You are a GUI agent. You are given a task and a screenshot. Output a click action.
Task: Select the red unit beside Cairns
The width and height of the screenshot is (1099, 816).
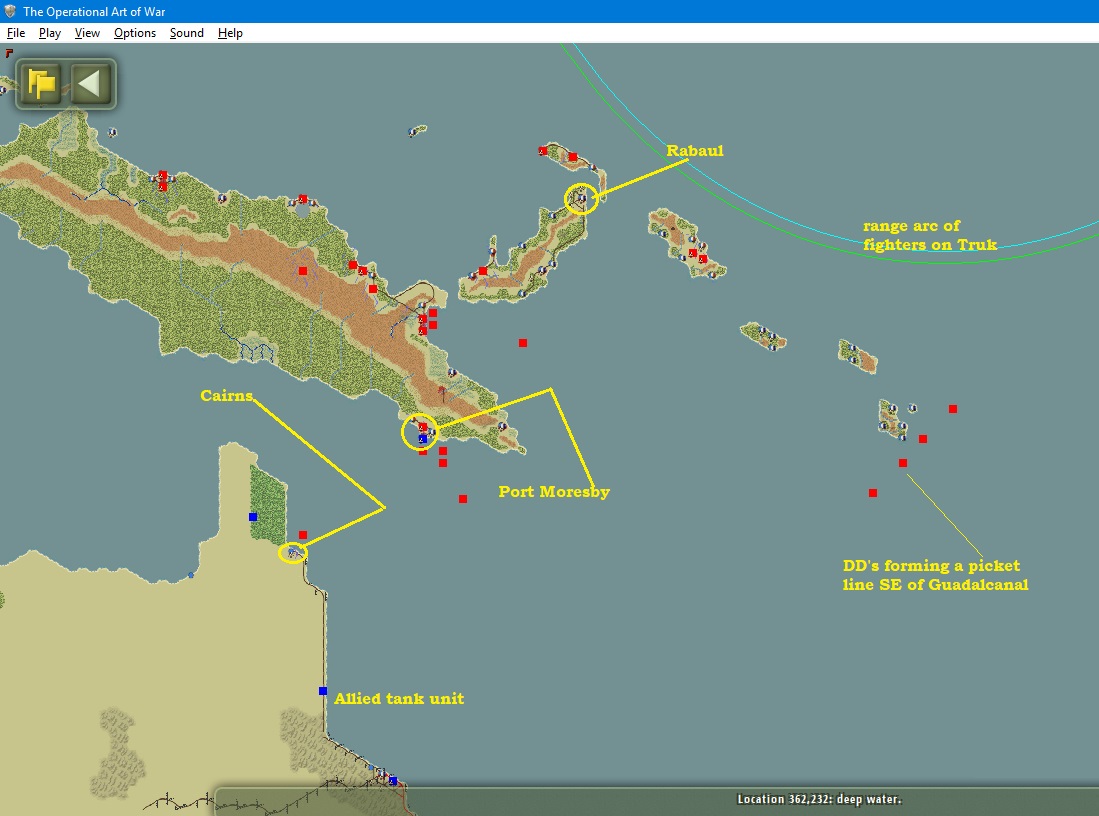click(x=303, y=535)
